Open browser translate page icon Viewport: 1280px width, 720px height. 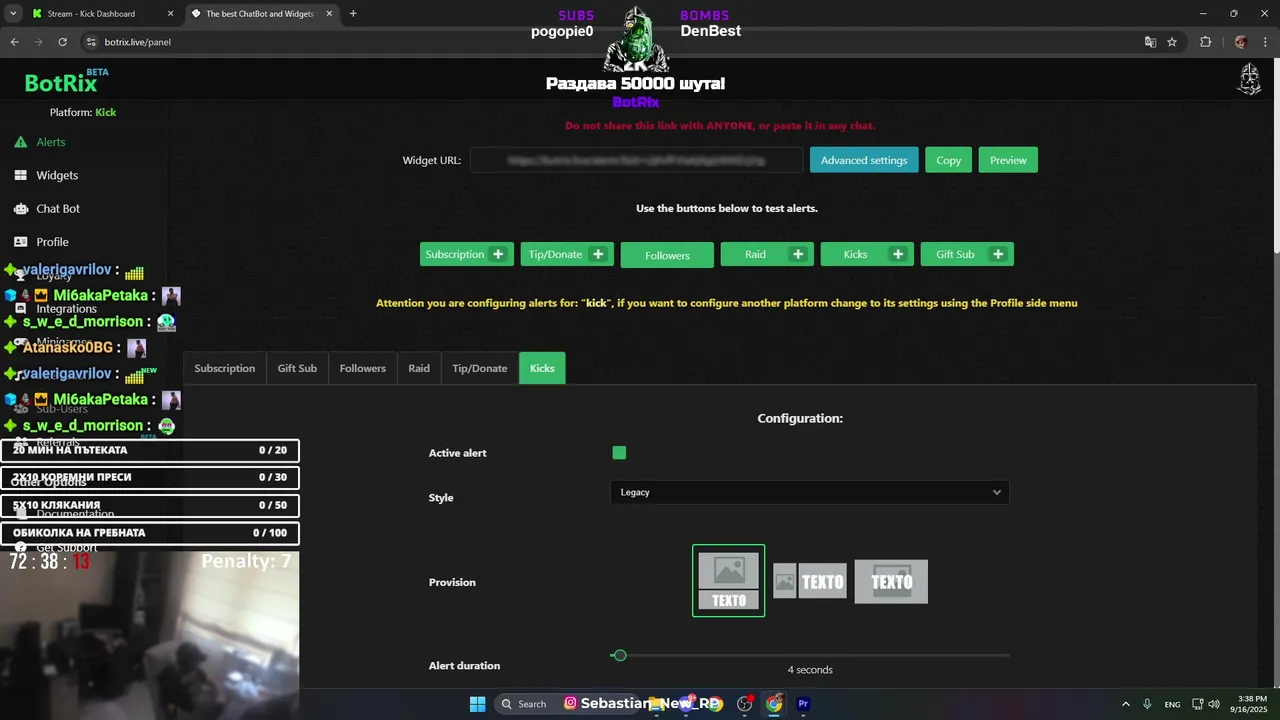coord(1150,42)
